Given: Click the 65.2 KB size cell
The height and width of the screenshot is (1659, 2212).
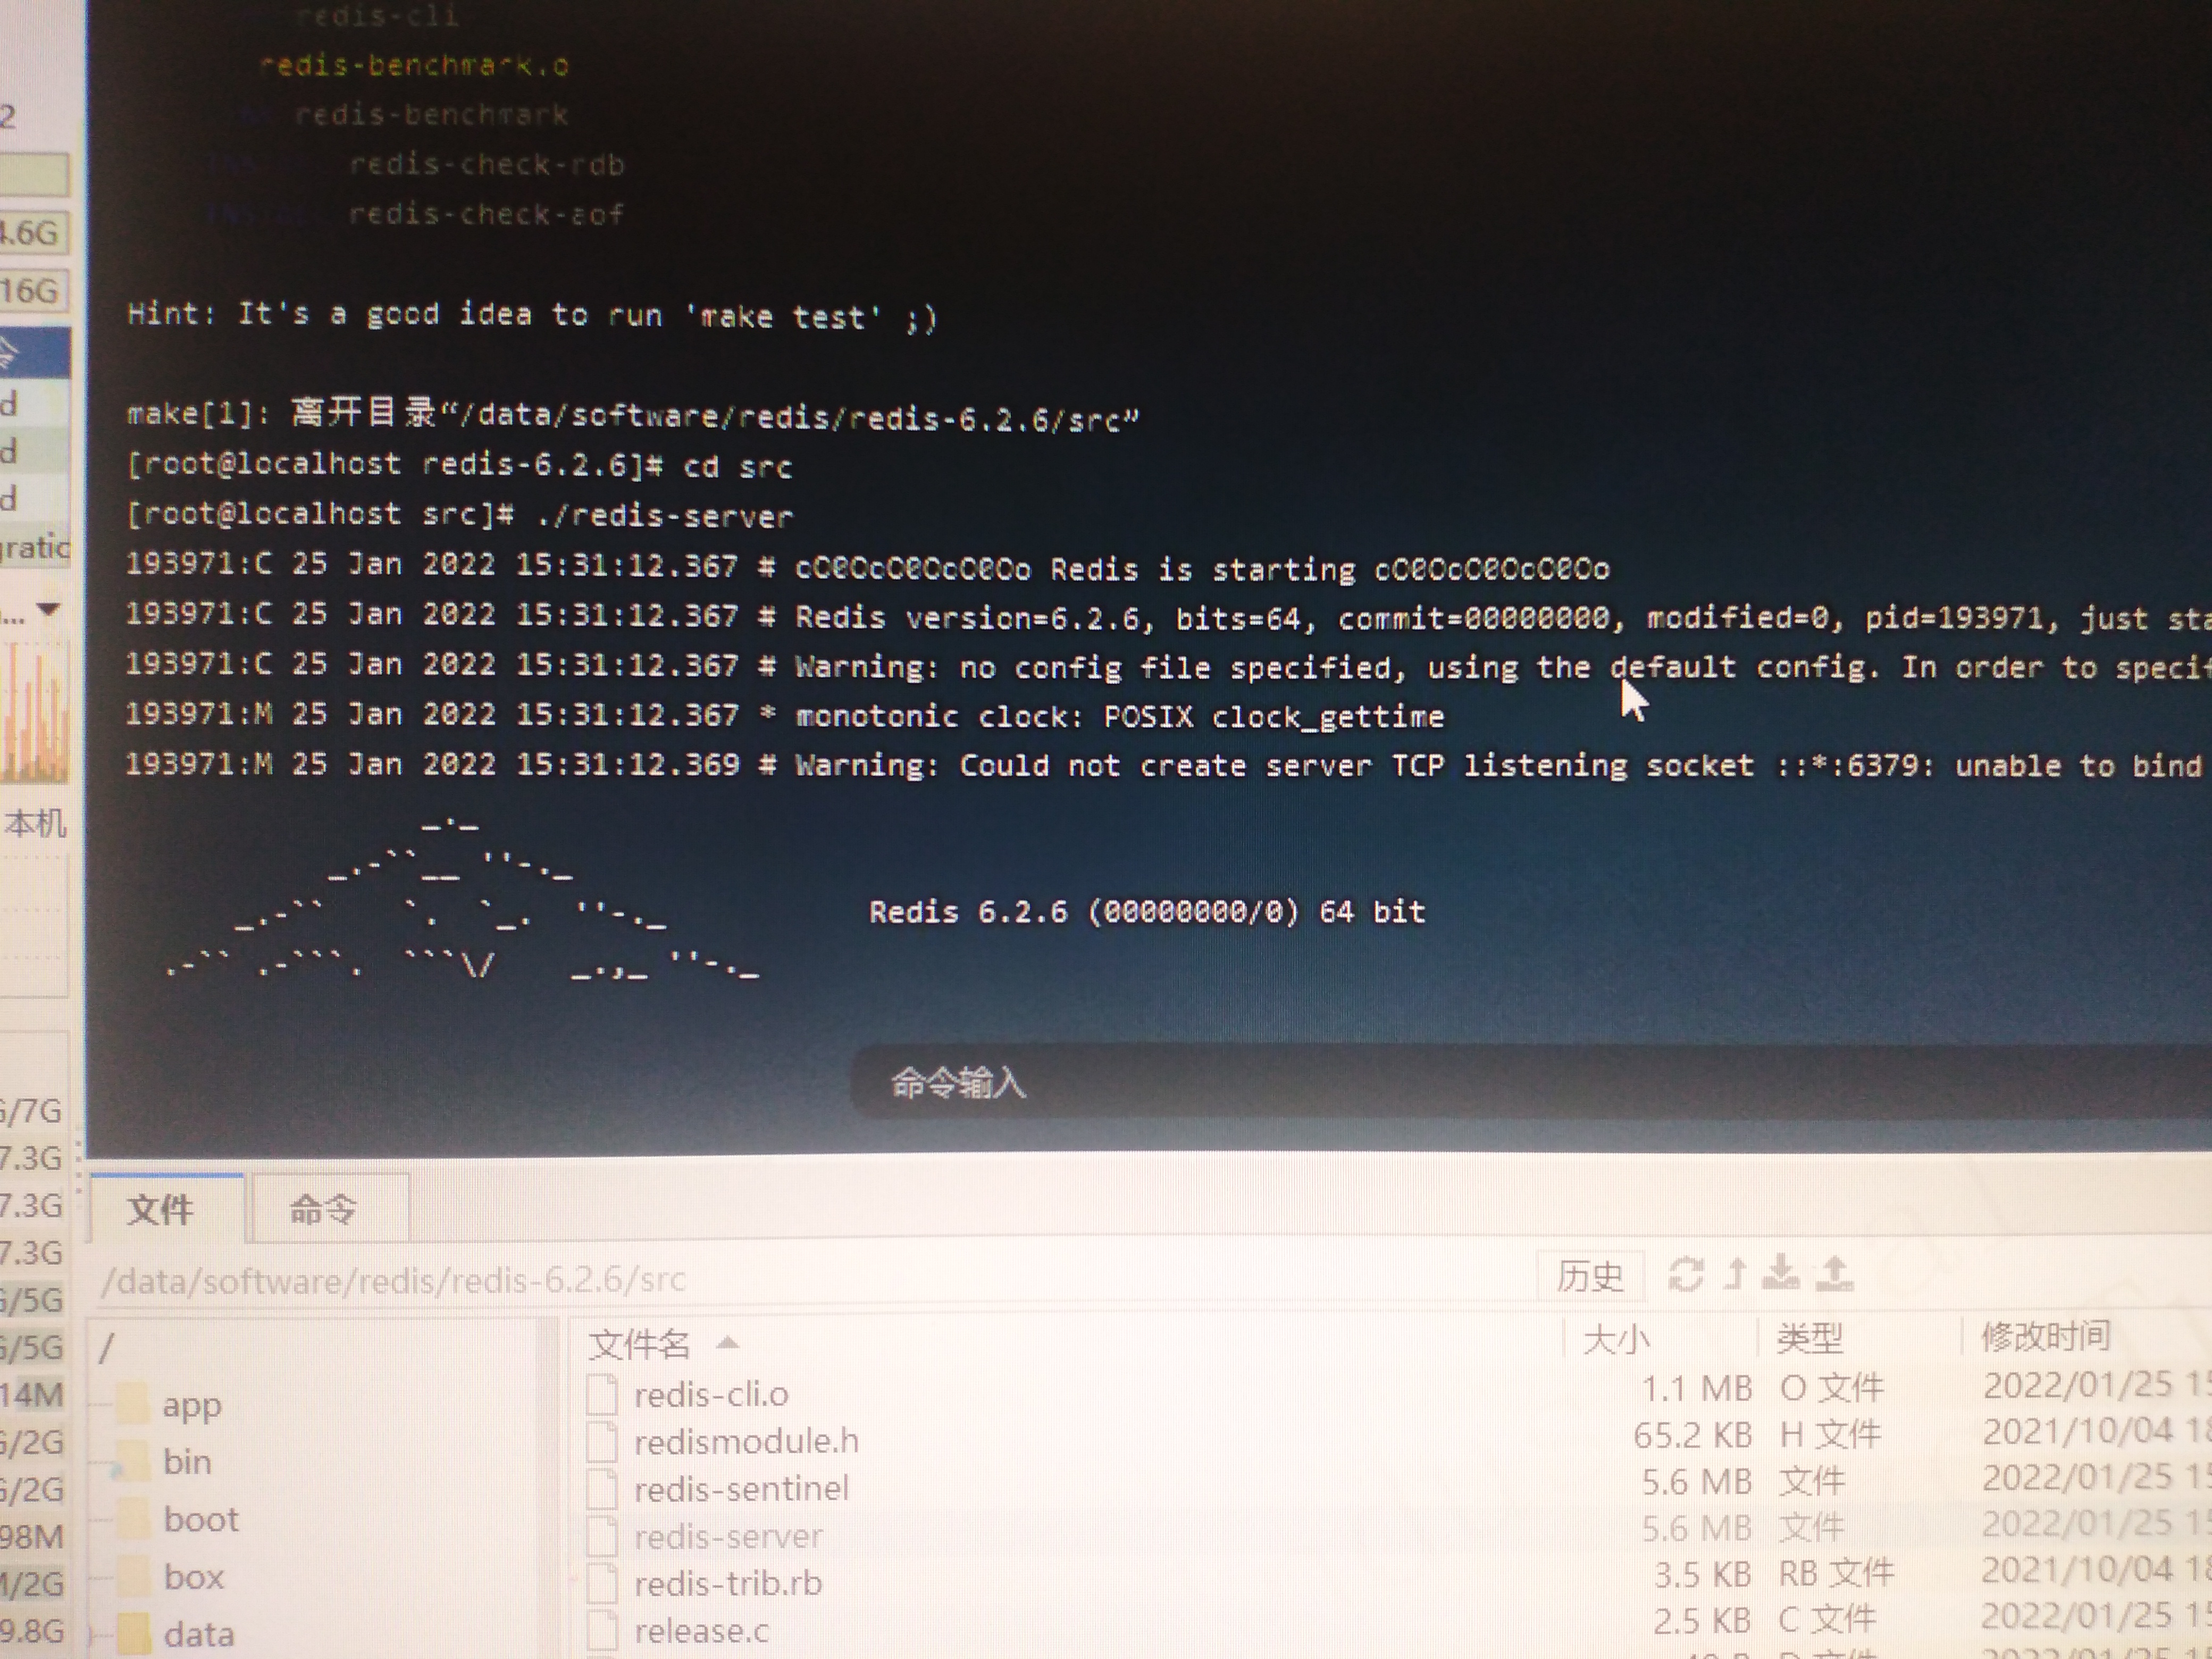Looking at the screenshot, I should pos(1692,1435).
